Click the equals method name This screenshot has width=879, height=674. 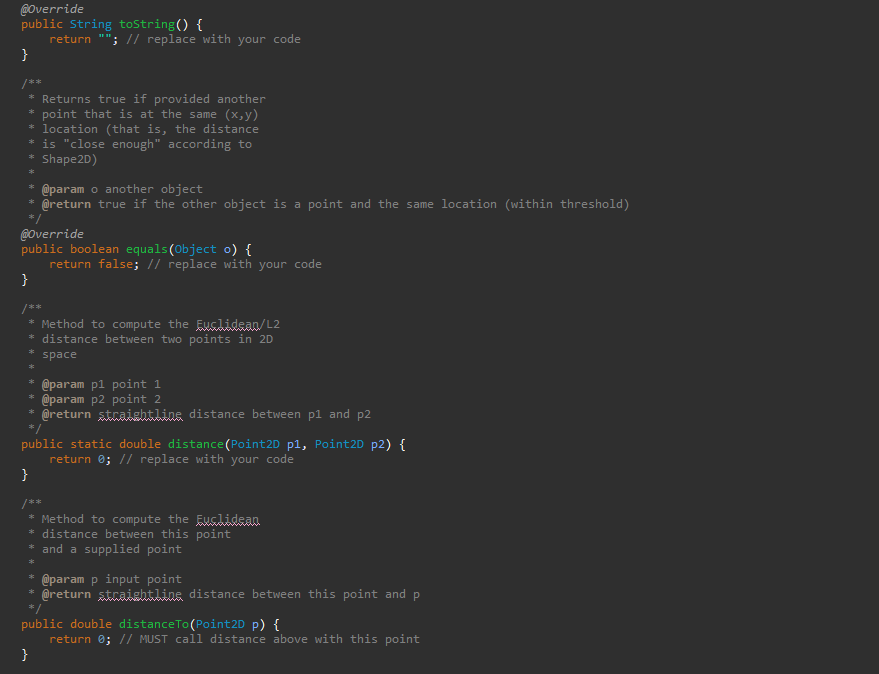click(x=147, y=249)
